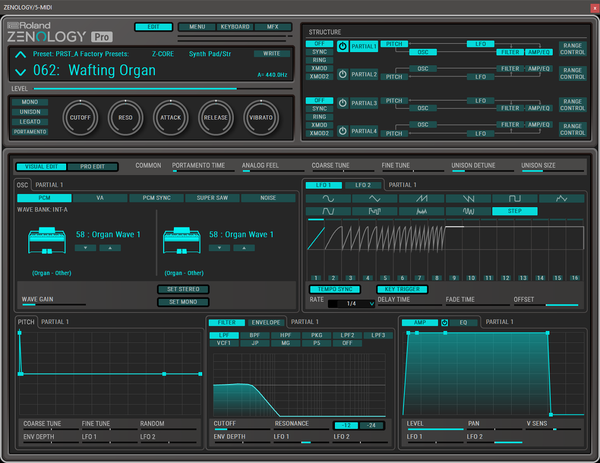Viewport: 600px width, 463px height.
Task: Toggle the EQ power icon beside AMP
Action: point(444,323)
